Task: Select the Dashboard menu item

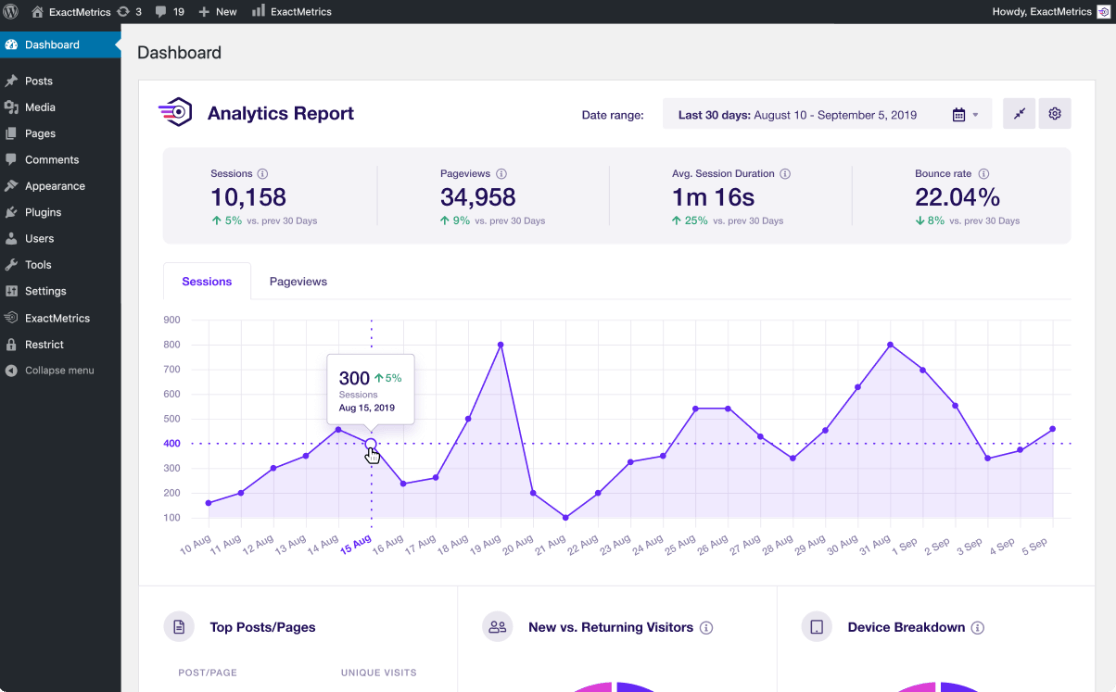Action: (60, 44)
